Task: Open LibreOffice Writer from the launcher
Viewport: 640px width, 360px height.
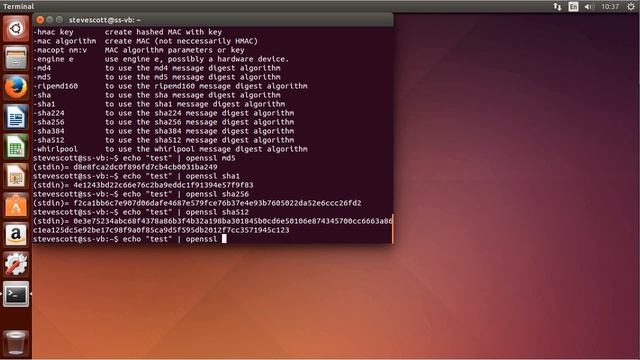Action: pyautogui.click(x=16, y=117)
